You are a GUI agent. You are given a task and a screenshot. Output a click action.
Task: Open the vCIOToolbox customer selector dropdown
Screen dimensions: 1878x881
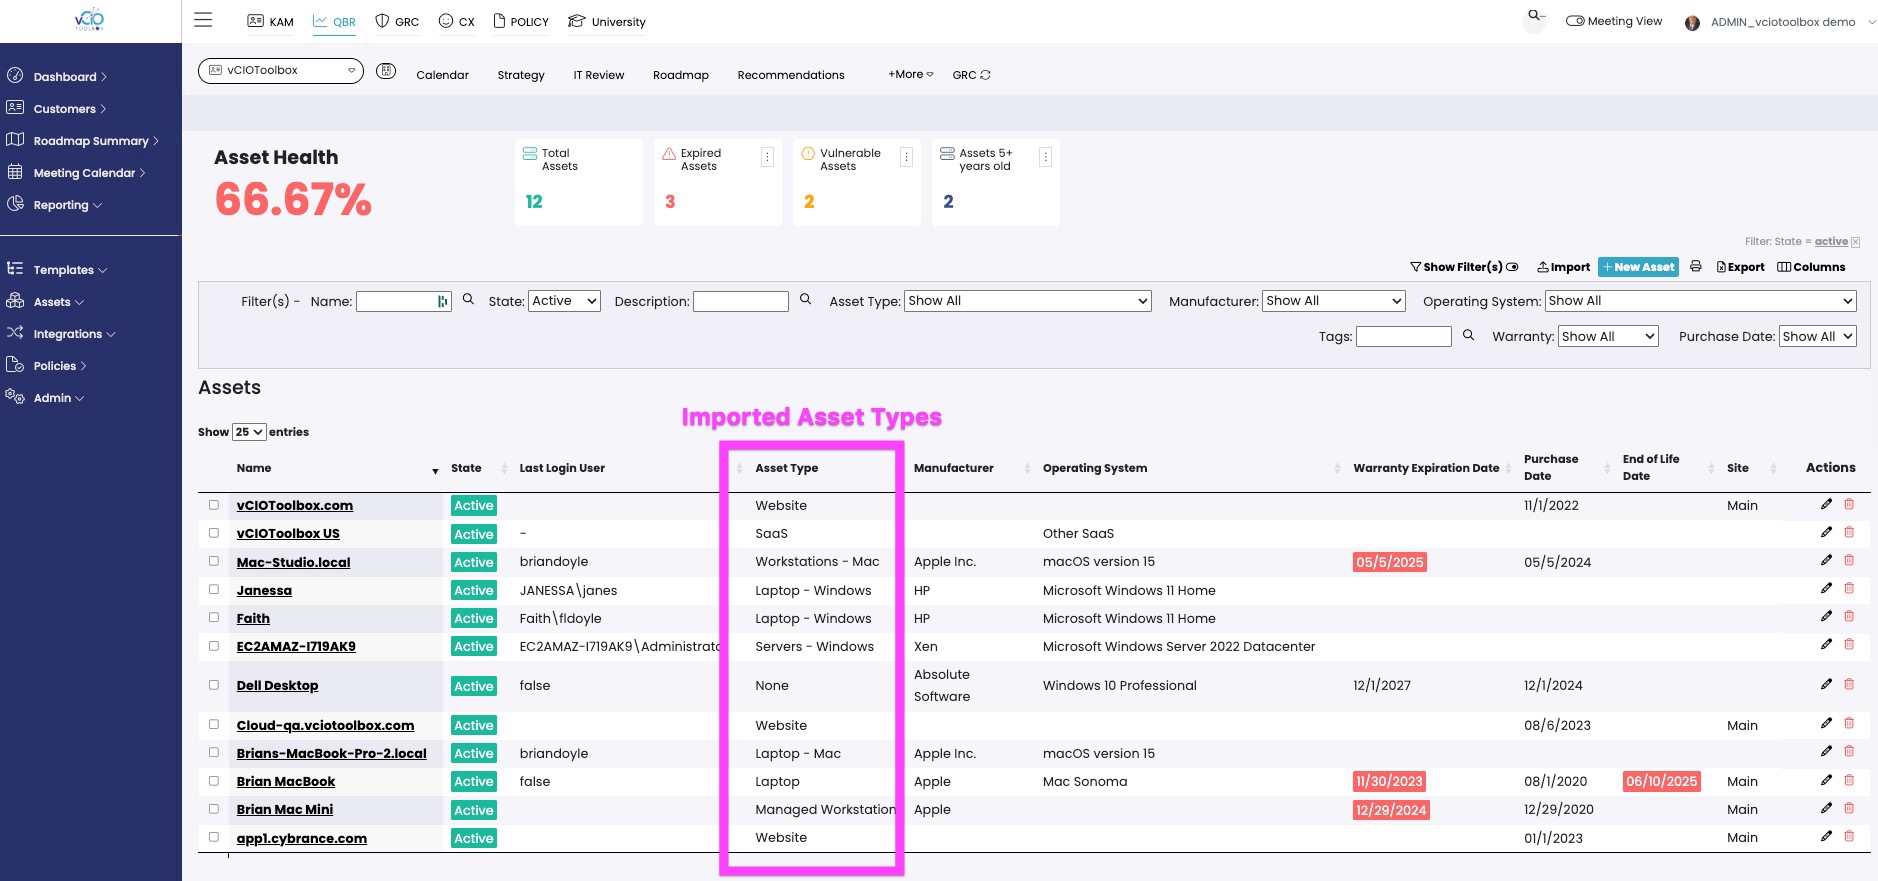[281, 70]
